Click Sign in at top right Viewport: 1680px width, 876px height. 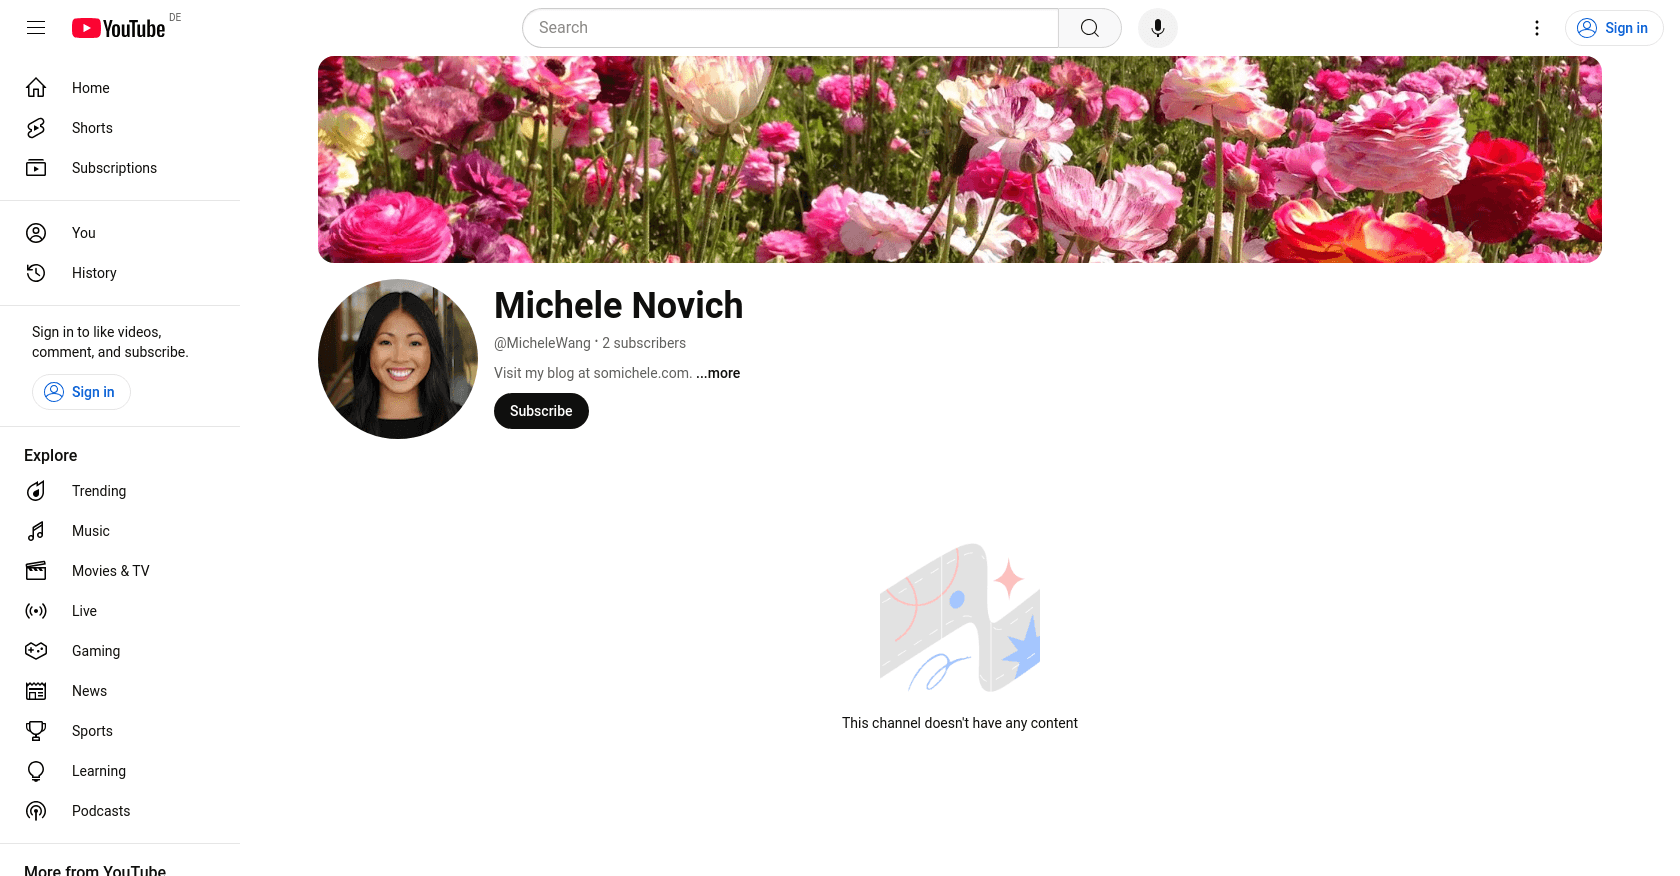1613,28
